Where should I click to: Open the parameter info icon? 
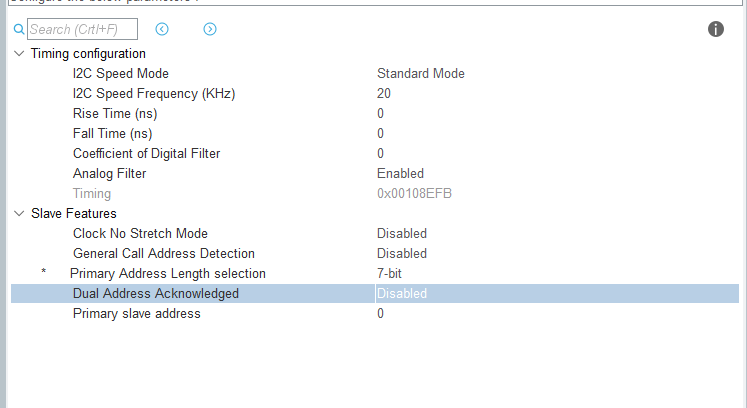pos(716,29)
